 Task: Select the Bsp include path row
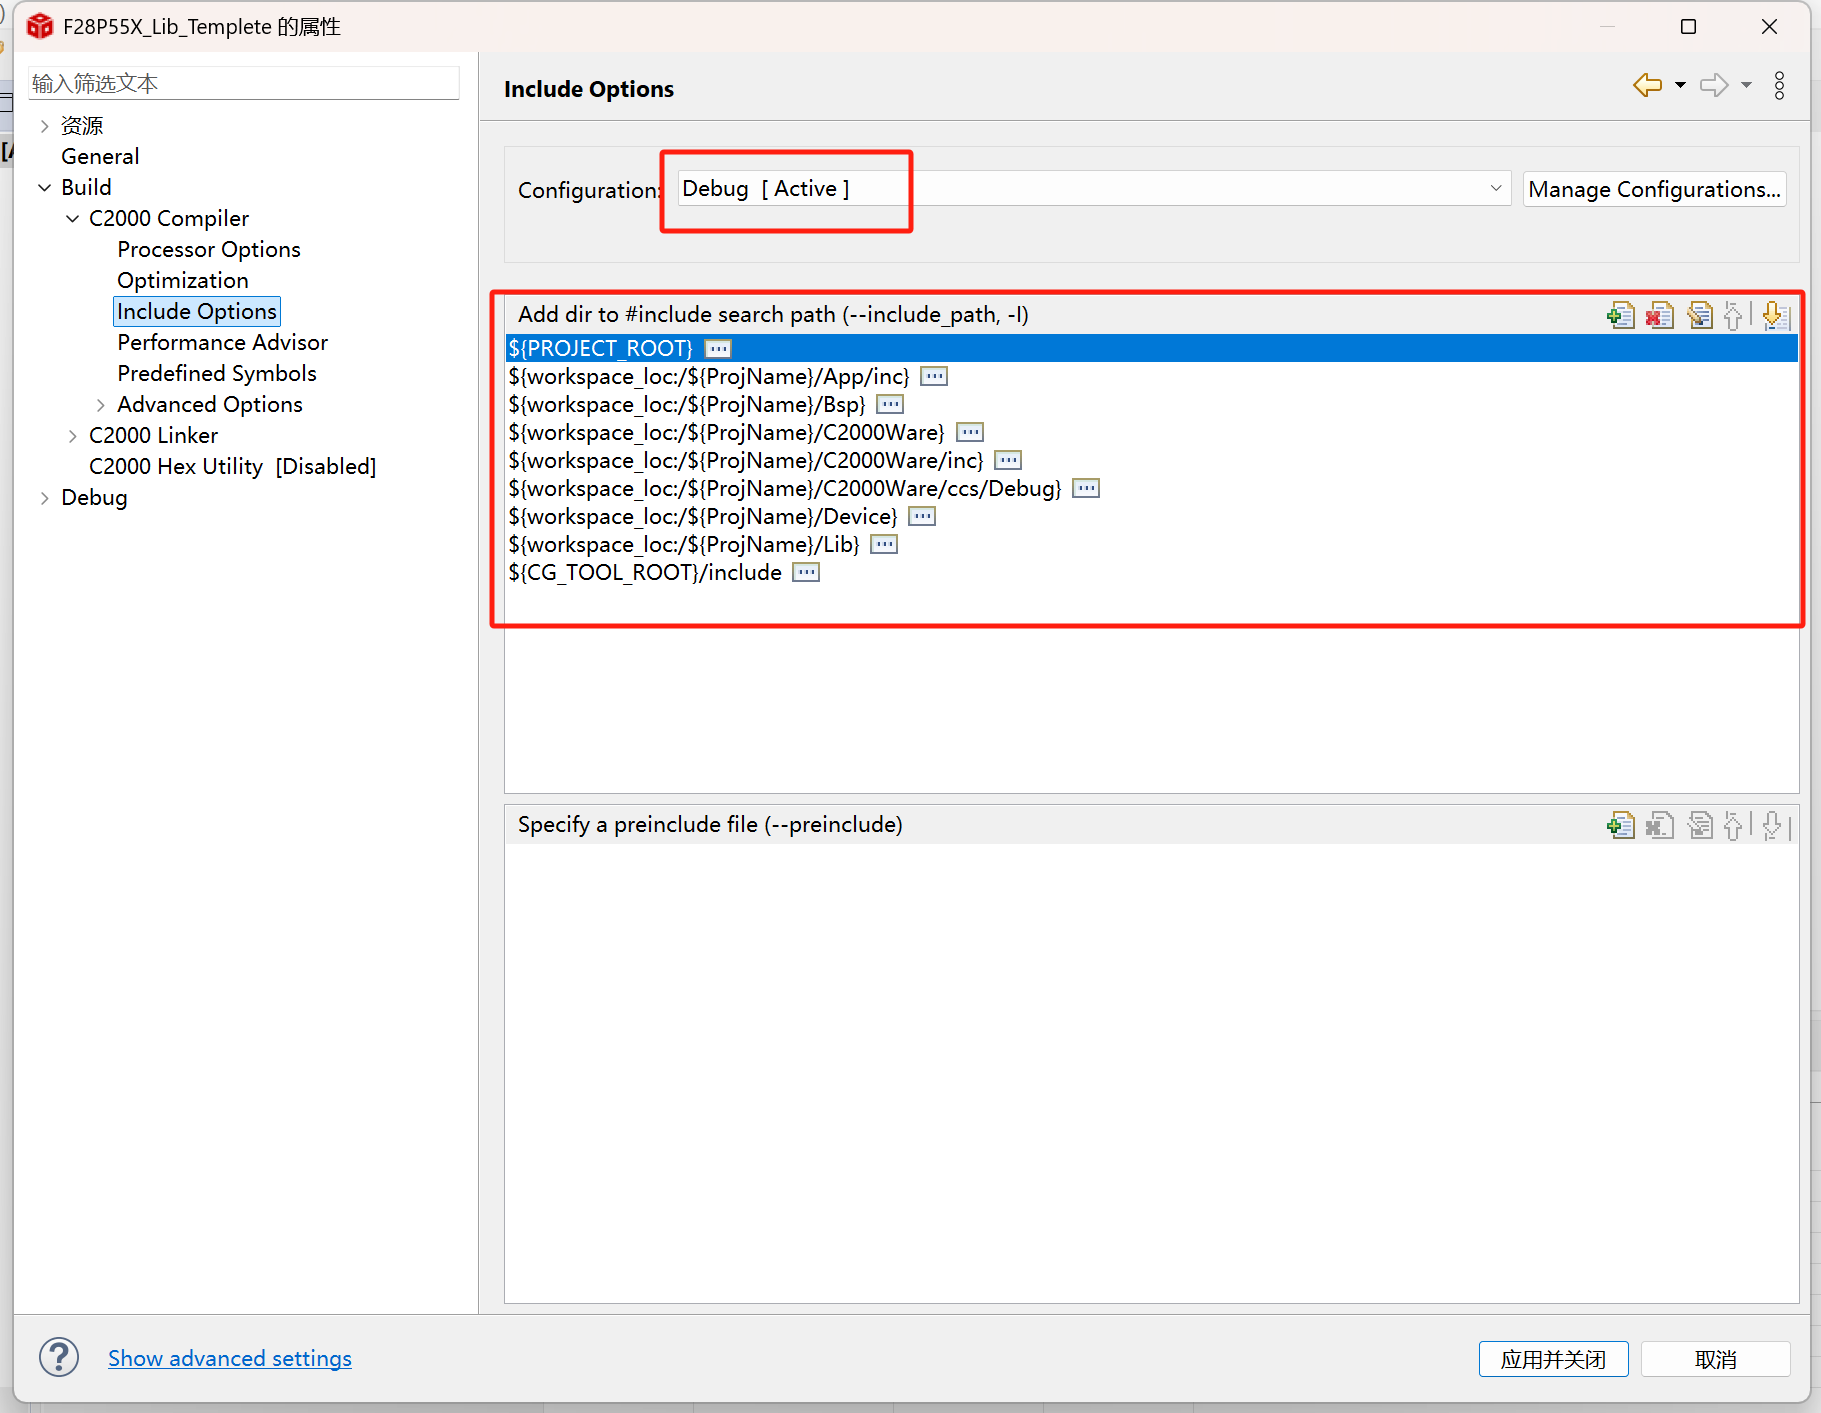pos(1152,404)
